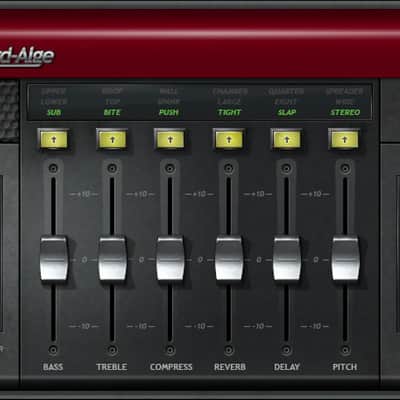Screen dimensions: 400x400
Task: Click the green PUSH mode text
Action: click(169, 112)
